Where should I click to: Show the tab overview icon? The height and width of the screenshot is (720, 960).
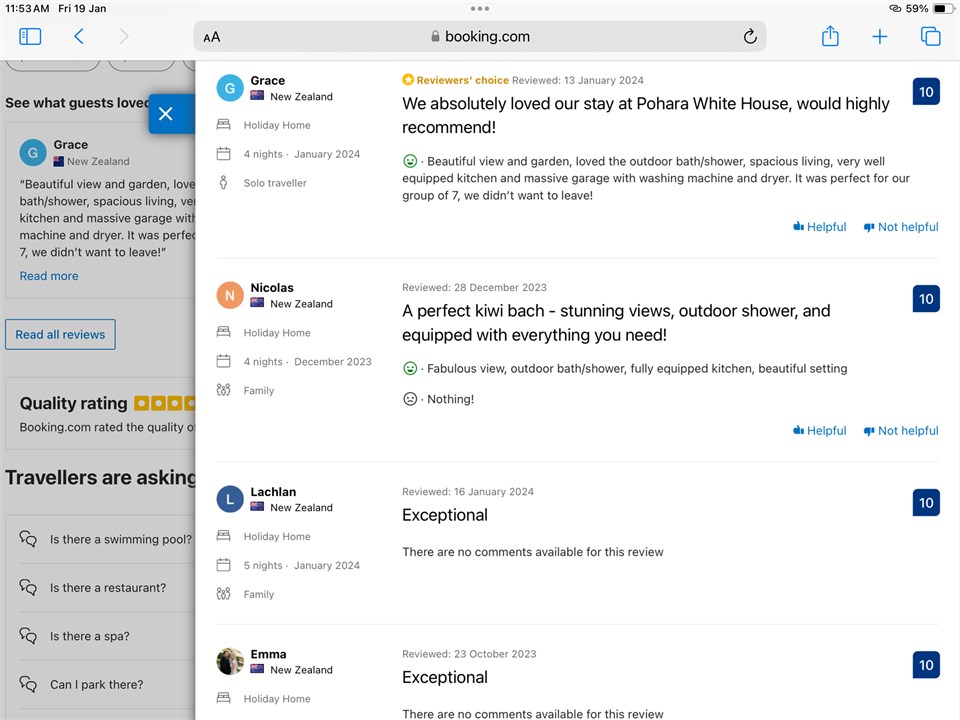pos(930,36)
